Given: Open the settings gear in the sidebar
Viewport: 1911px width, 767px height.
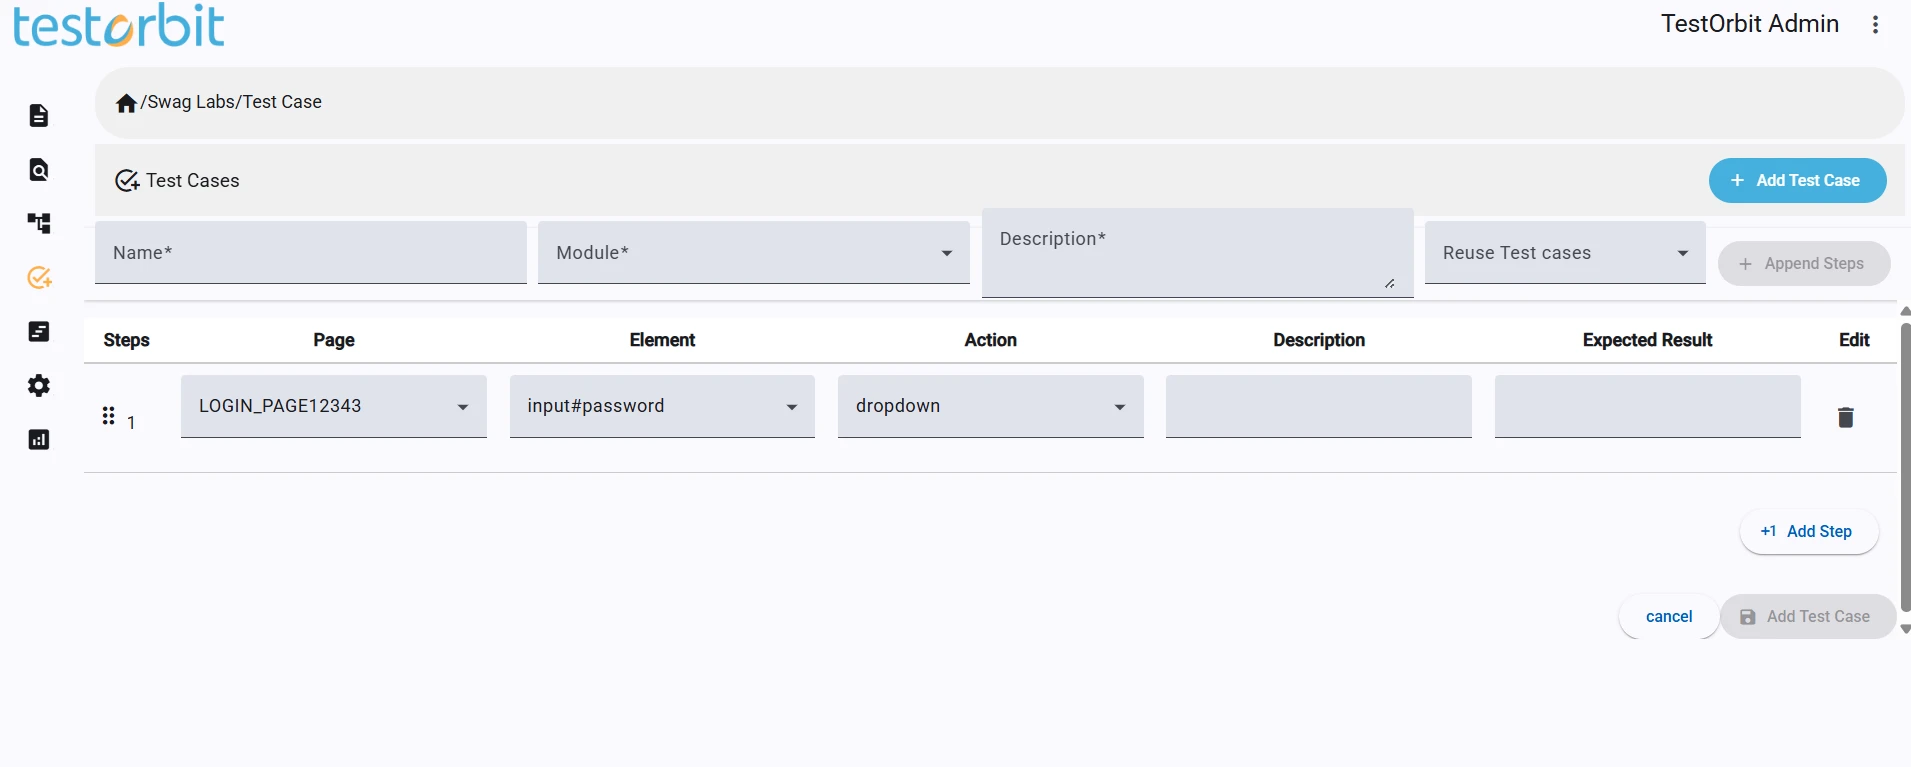Looking at the screenshot, I should tap(39, 386).
